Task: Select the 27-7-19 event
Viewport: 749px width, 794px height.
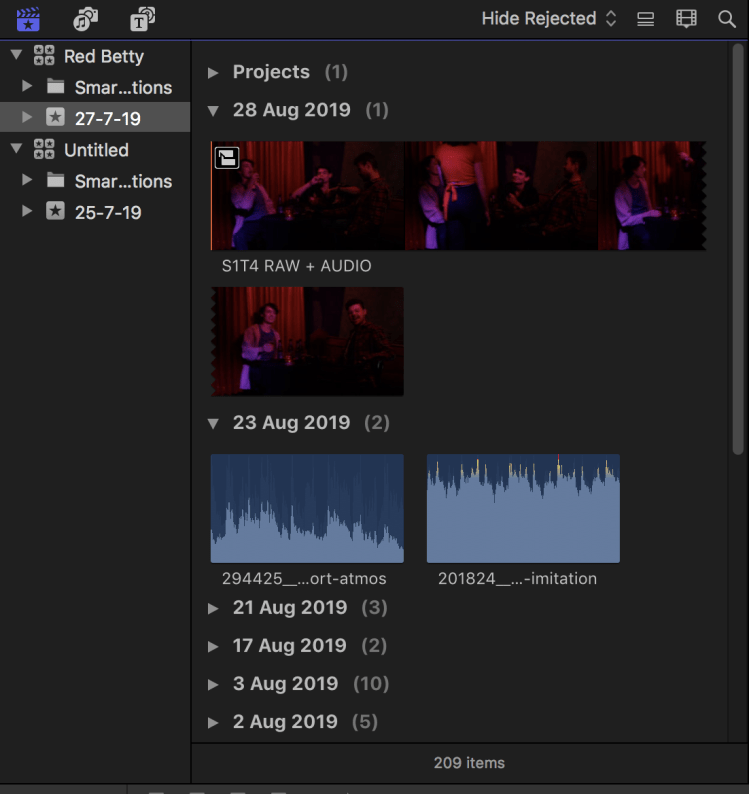Action: point(107,118)
